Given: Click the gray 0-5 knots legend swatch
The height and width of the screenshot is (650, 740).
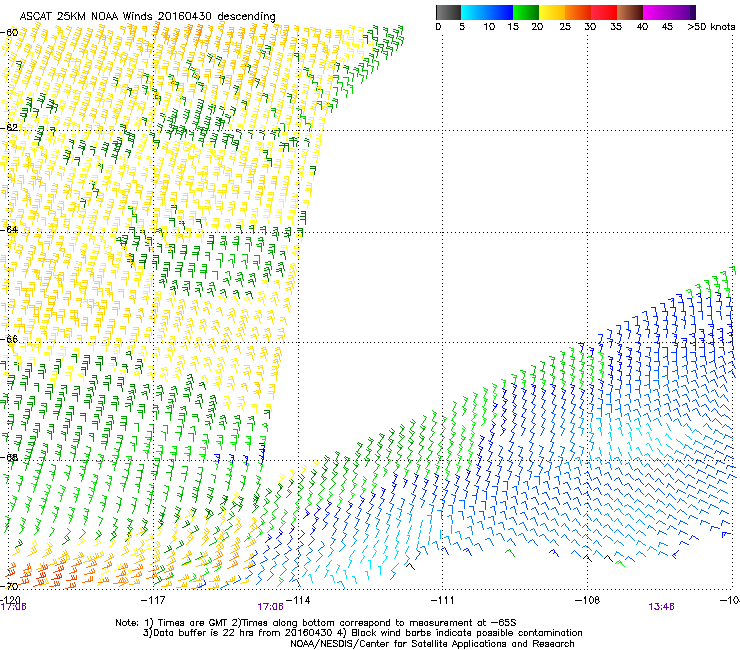Looking at the screenshot, I should [448, 12].
